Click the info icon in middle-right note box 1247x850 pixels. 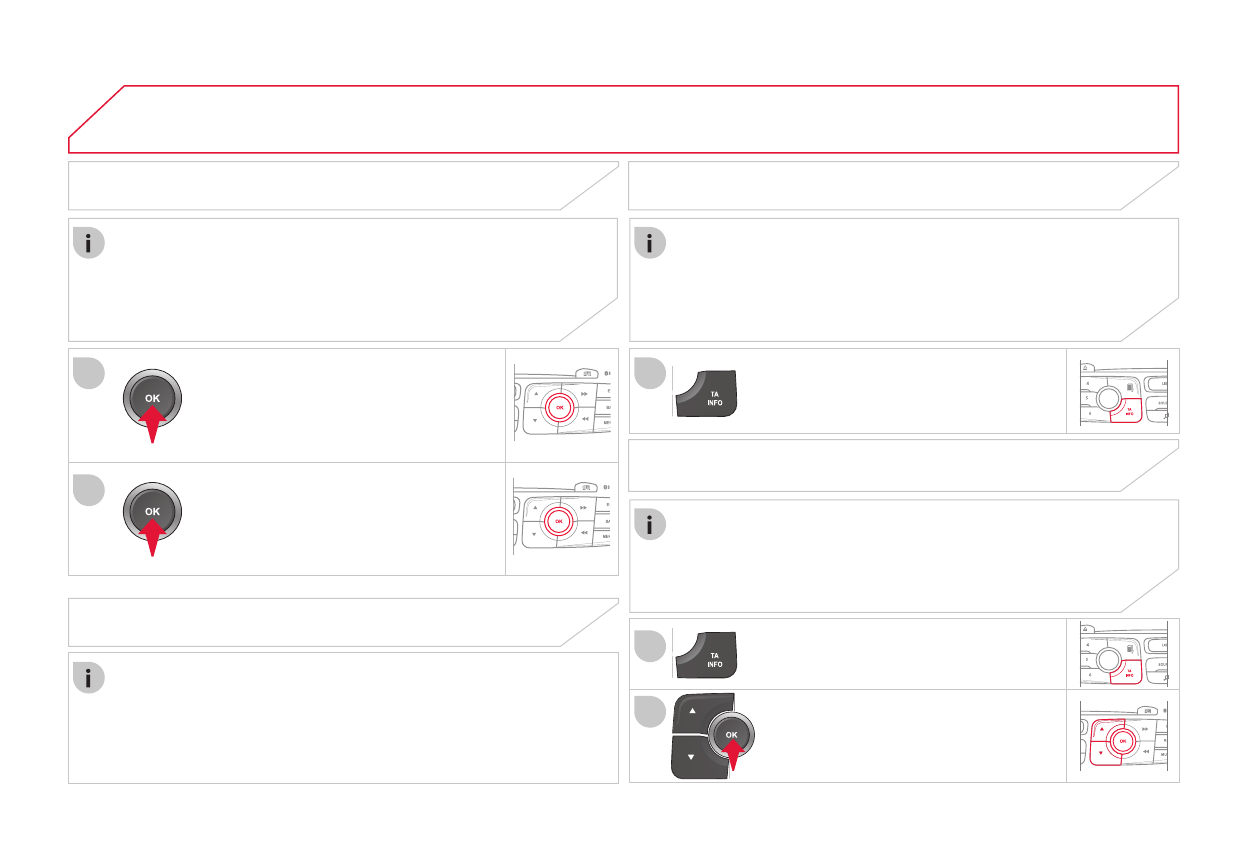pos(650,524)
